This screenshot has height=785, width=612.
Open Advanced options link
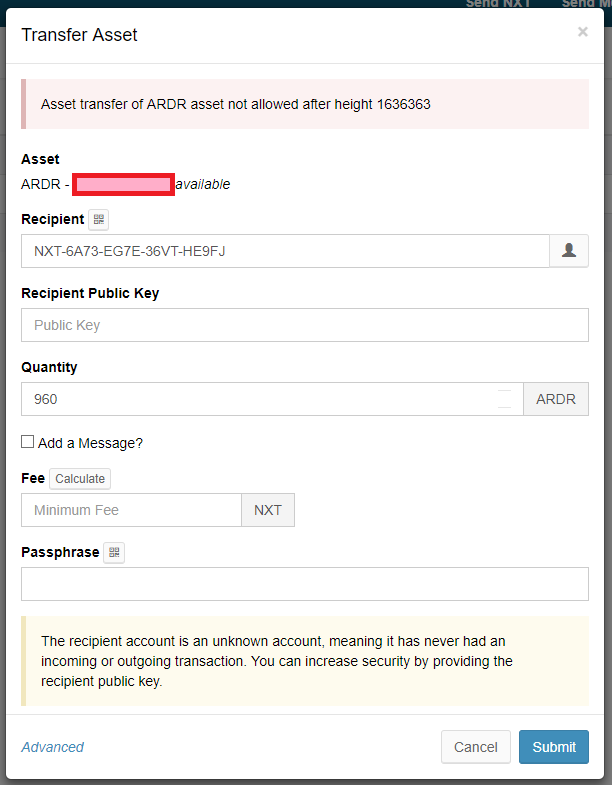(53, 747)
